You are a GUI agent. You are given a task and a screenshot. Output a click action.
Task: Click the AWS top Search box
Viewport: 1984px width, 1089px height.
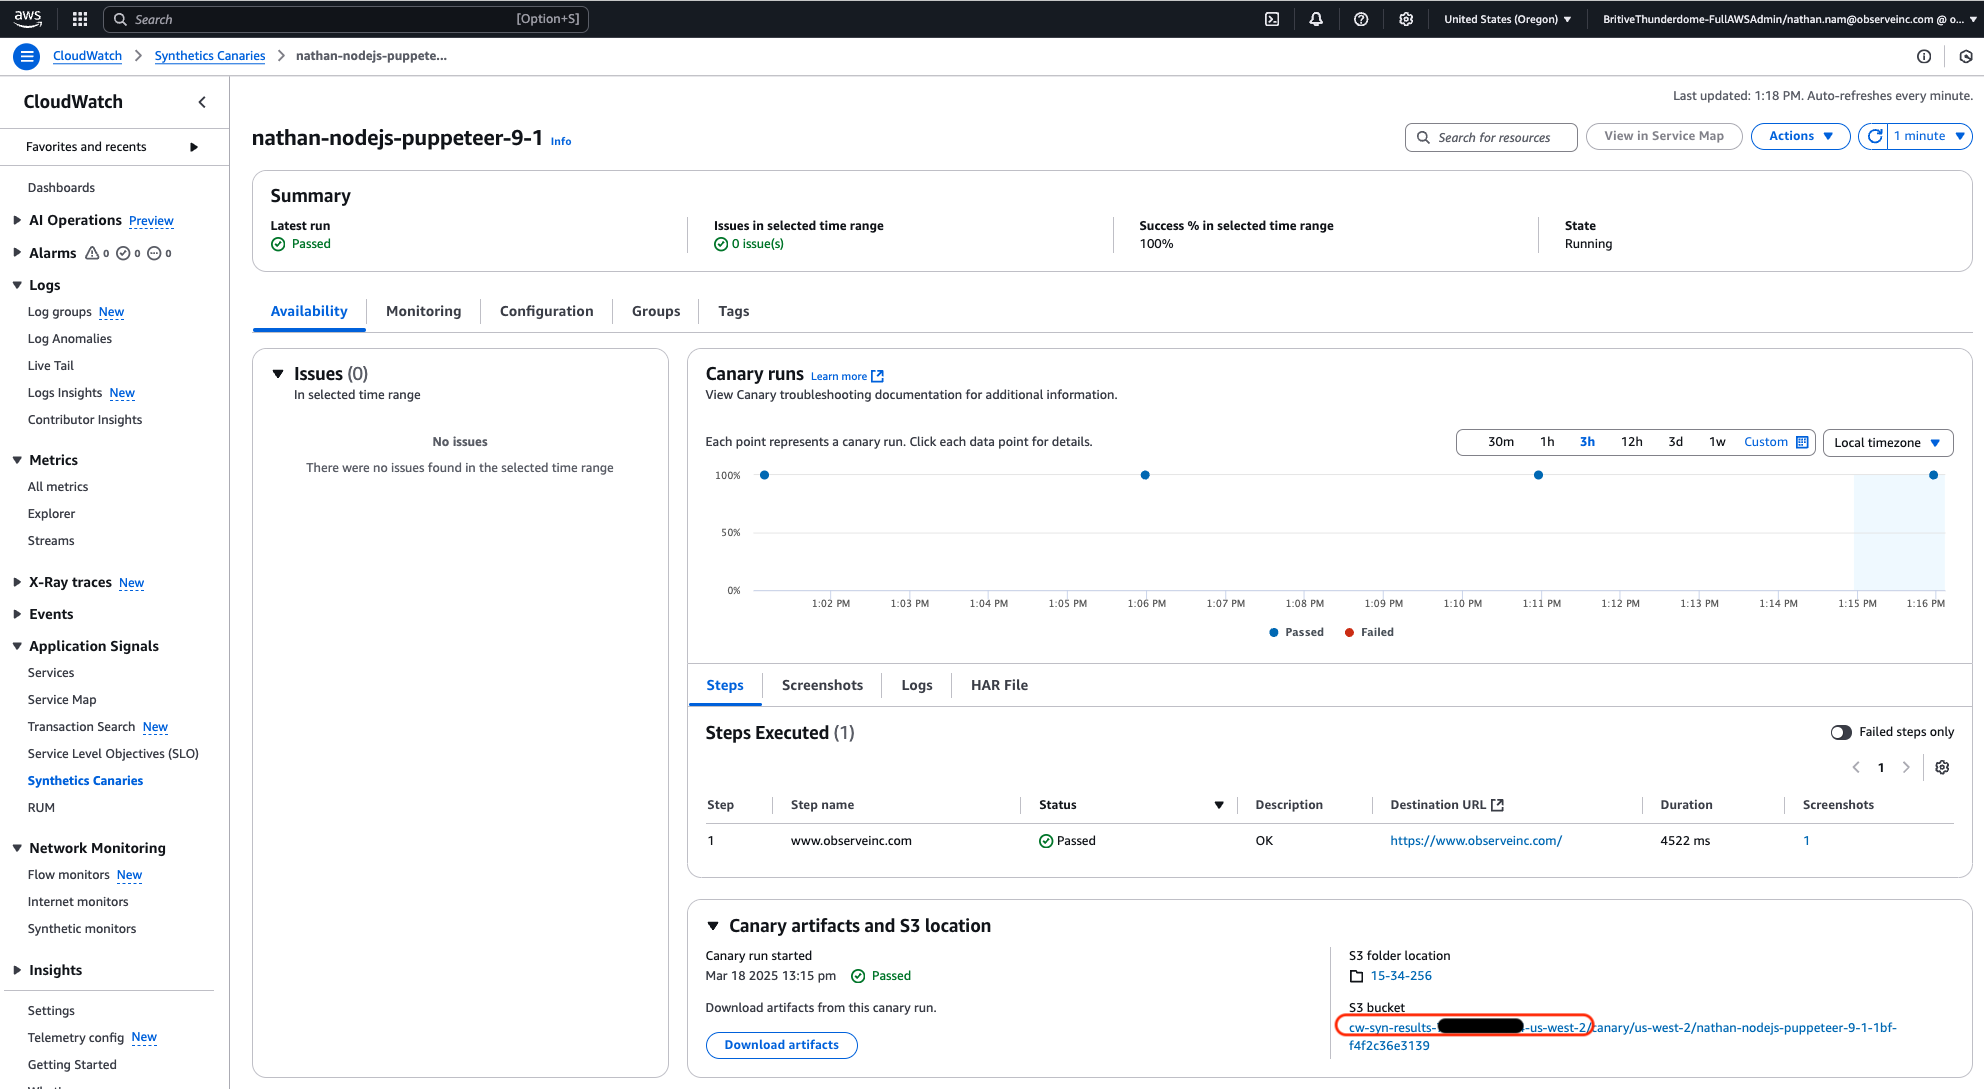346,19
